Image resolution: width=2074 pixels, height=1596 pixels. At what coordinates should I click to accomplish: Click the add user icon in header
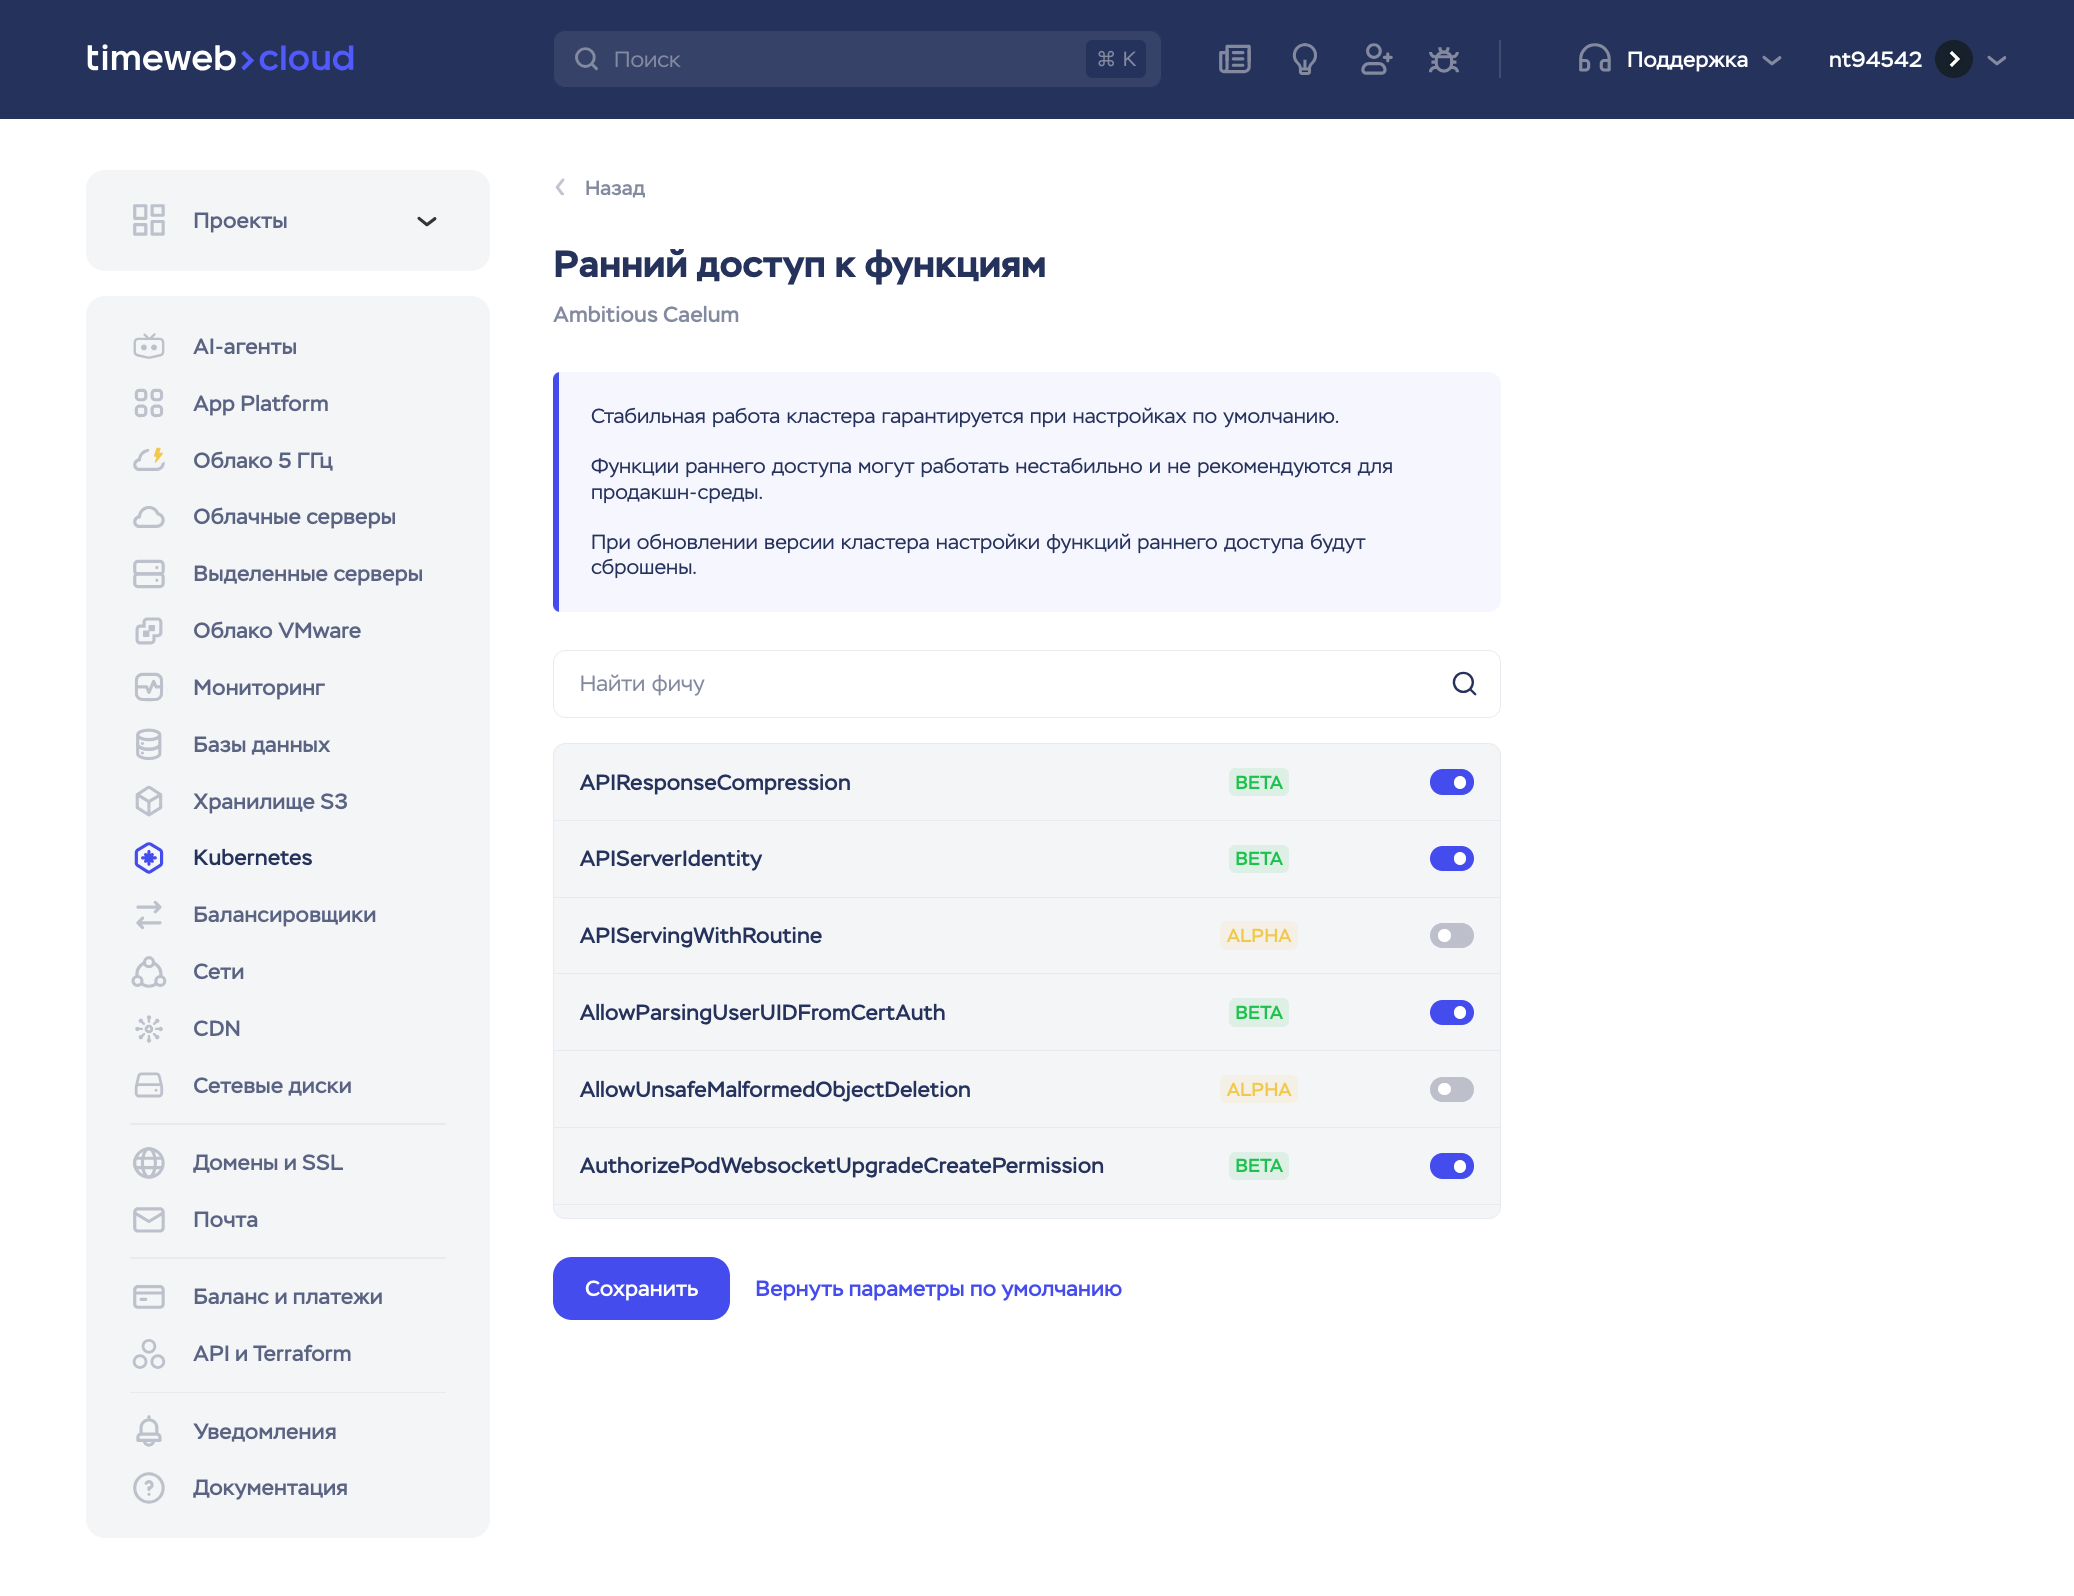coord(1376,60)
